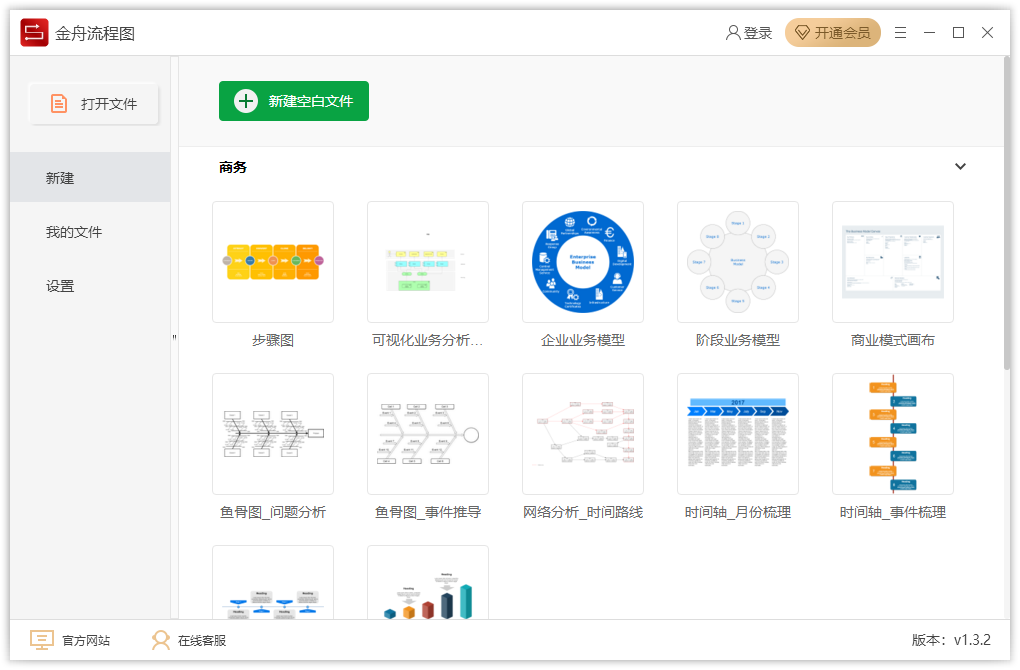Open the 打开文件 file icon in sidebar
Viewport: 1020px width, 670px height.
[x=60, y=103]
